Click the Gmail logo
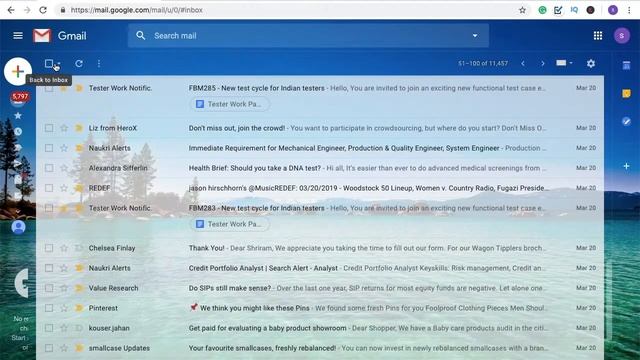This screenshot has height=360, width=640. (60, 36)
